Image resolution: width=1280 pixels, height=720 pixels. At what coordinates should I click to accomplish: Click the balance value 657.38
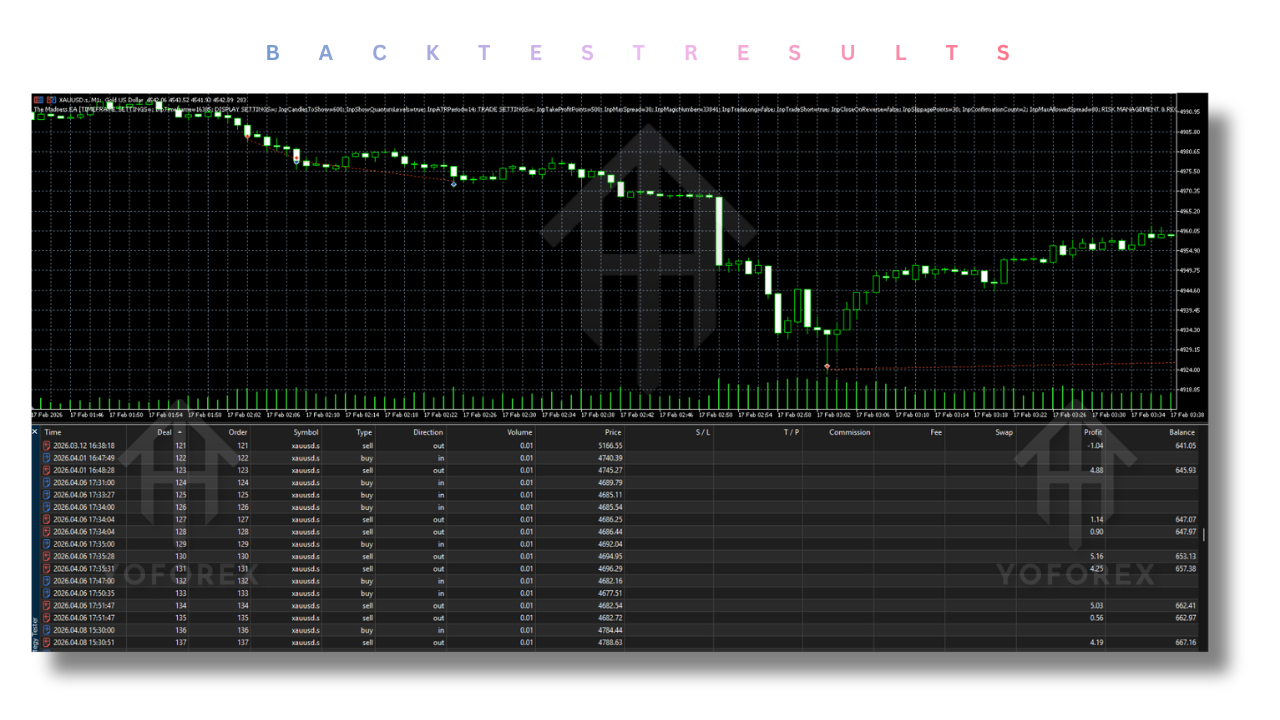coord(1185,569)
